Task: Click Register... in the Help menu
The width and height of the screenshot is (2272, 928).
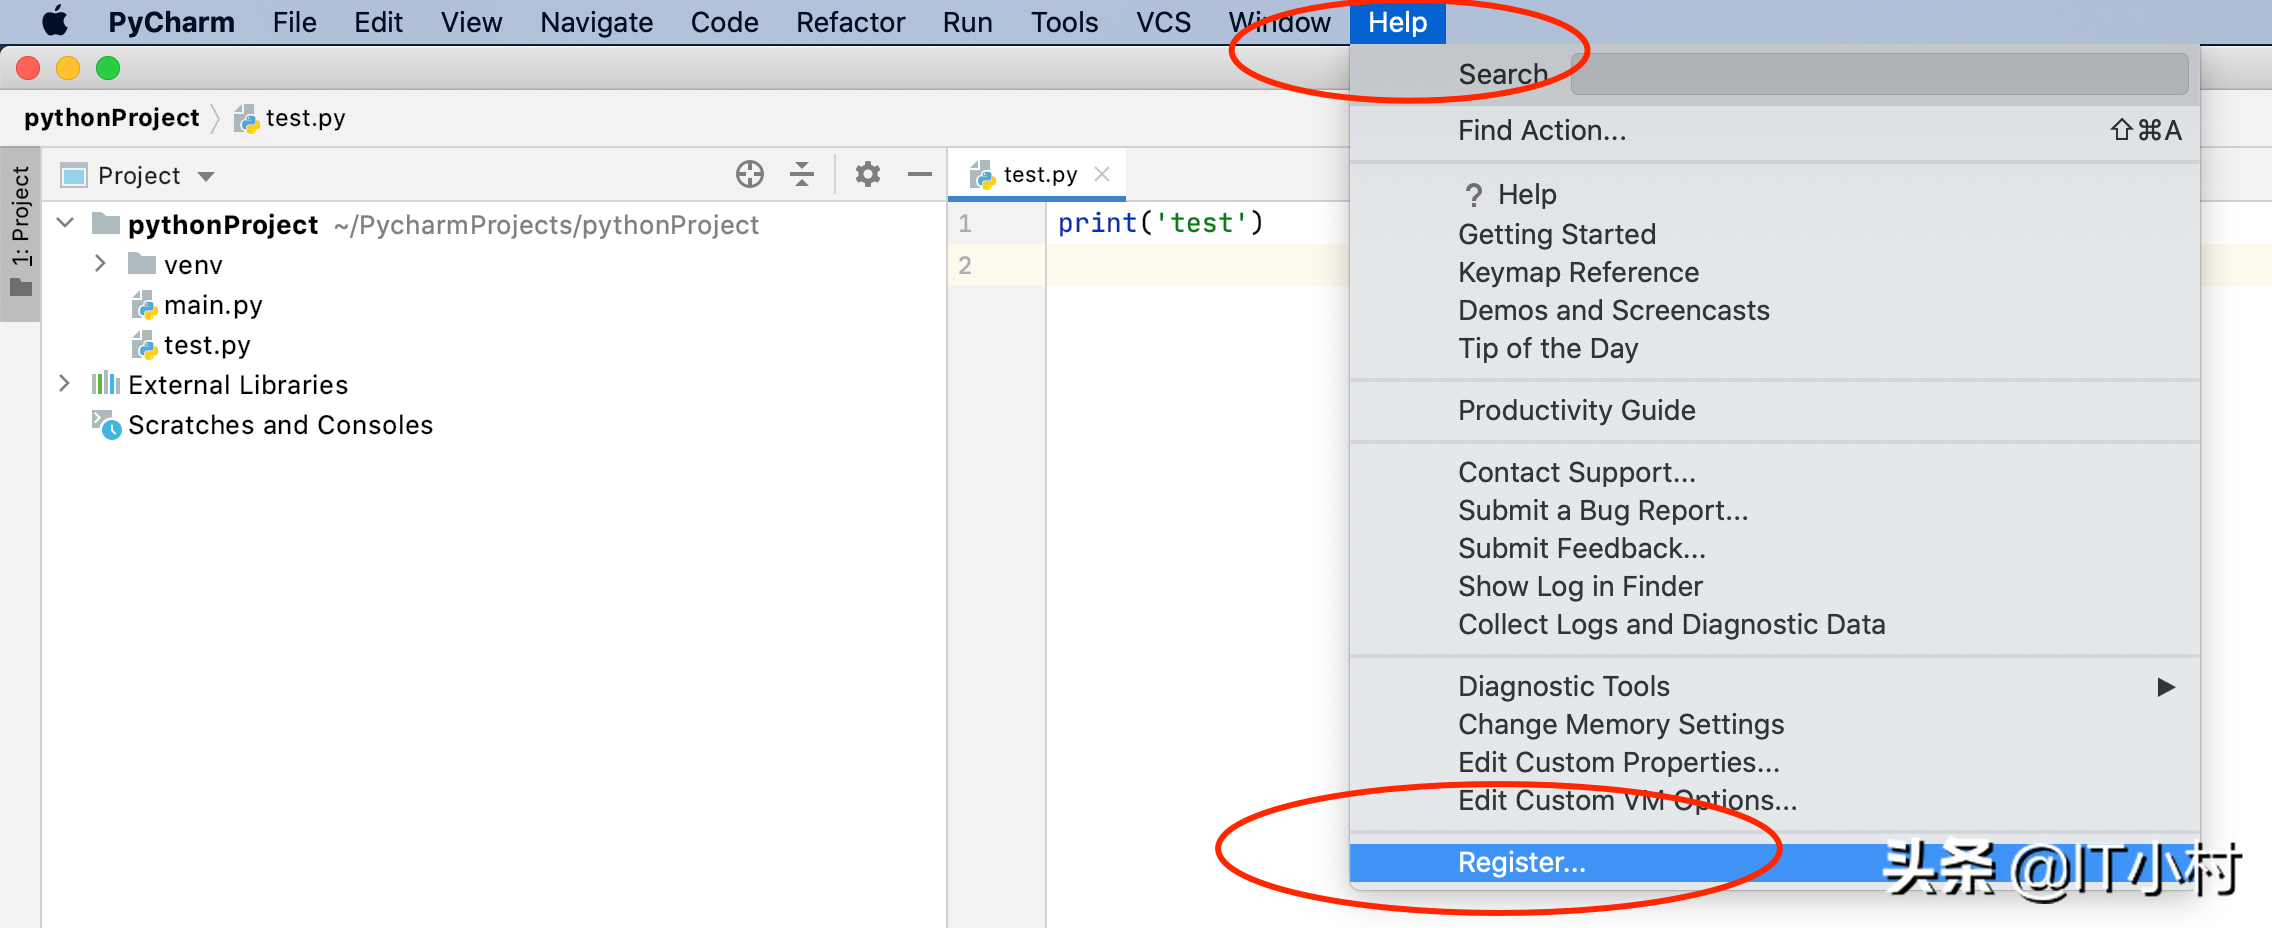Action: [x=1521, y=862]
